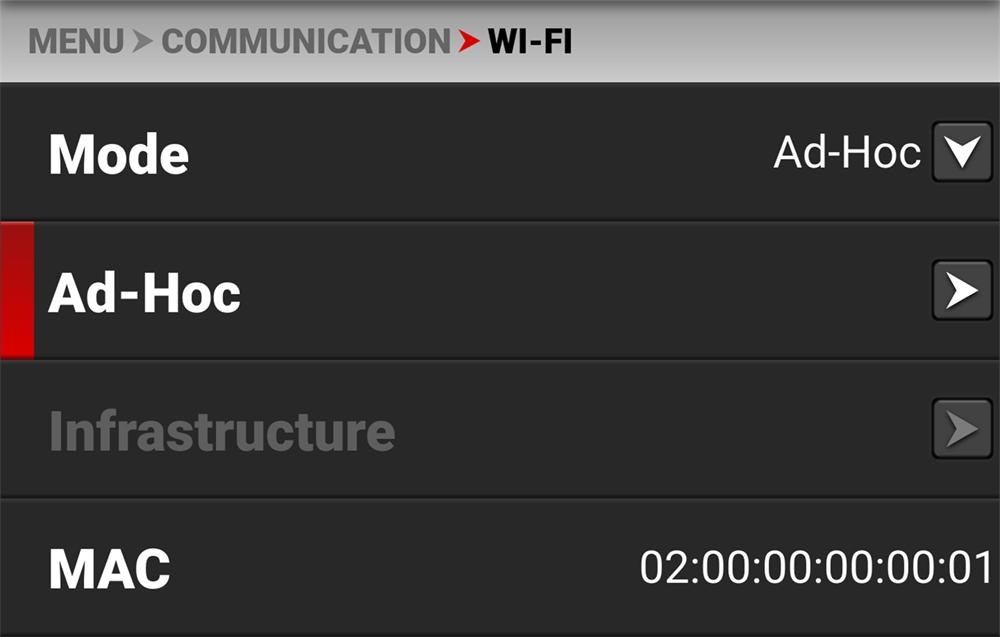This screenshot has width=1000, height=637.
Task: Click the disabled Infrastructure label
Action: point(222,432)
